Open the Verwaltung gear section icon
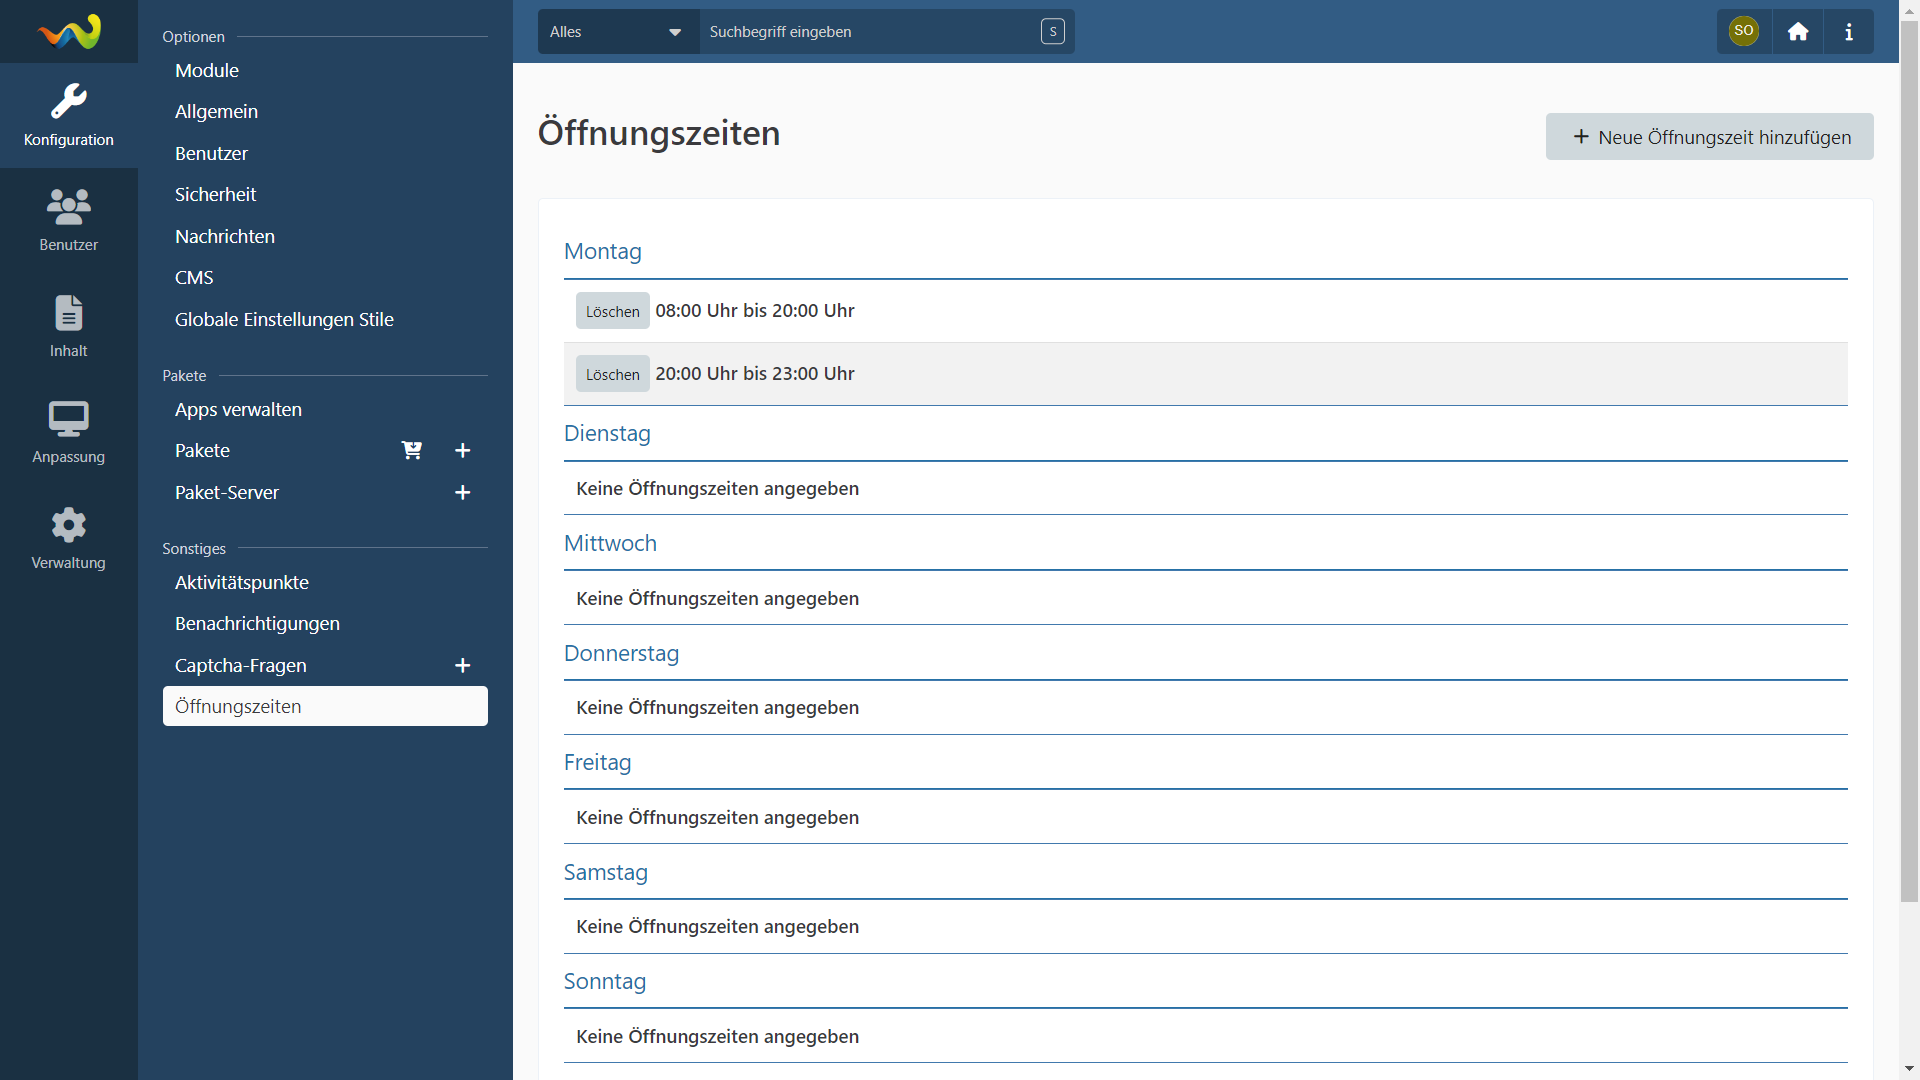Viewport: 1920px width, 1080px height. click(69, 539)
